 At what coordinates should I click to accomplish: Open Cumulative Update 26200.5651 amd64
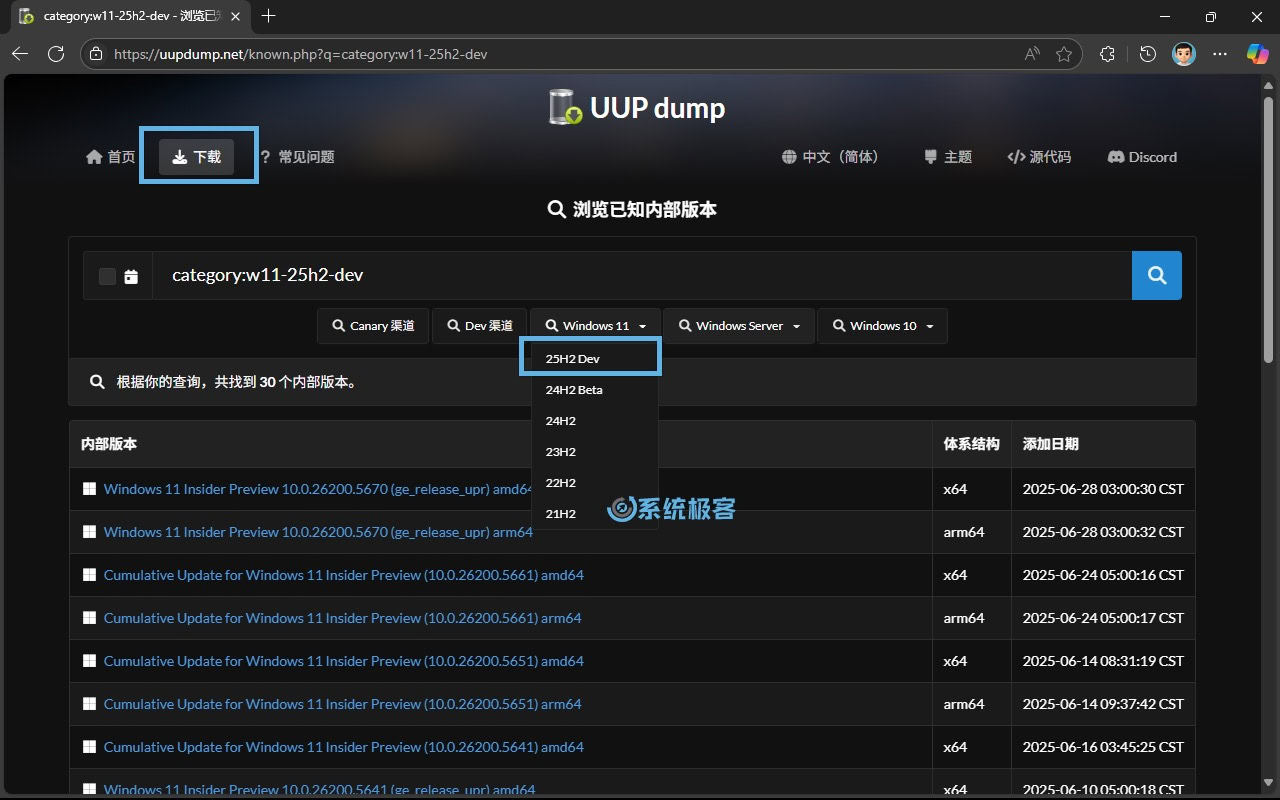click(343, 661)
